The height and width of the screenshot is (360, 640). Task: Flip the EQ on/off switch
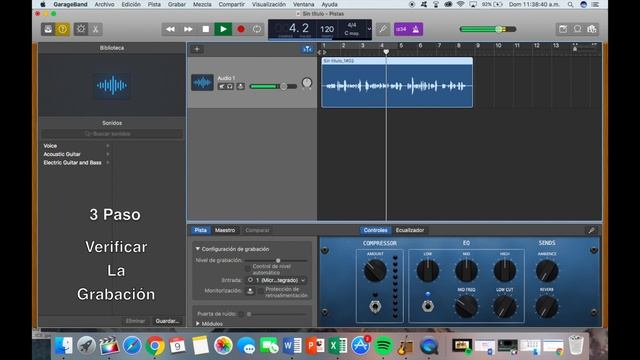(x=427, y=306)
